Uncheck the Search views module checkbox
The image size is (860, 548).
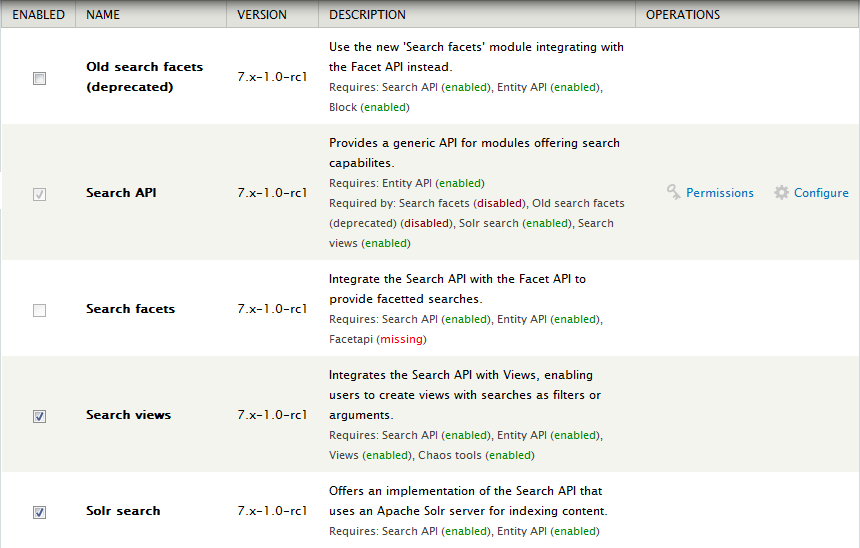tap(40, 416)
